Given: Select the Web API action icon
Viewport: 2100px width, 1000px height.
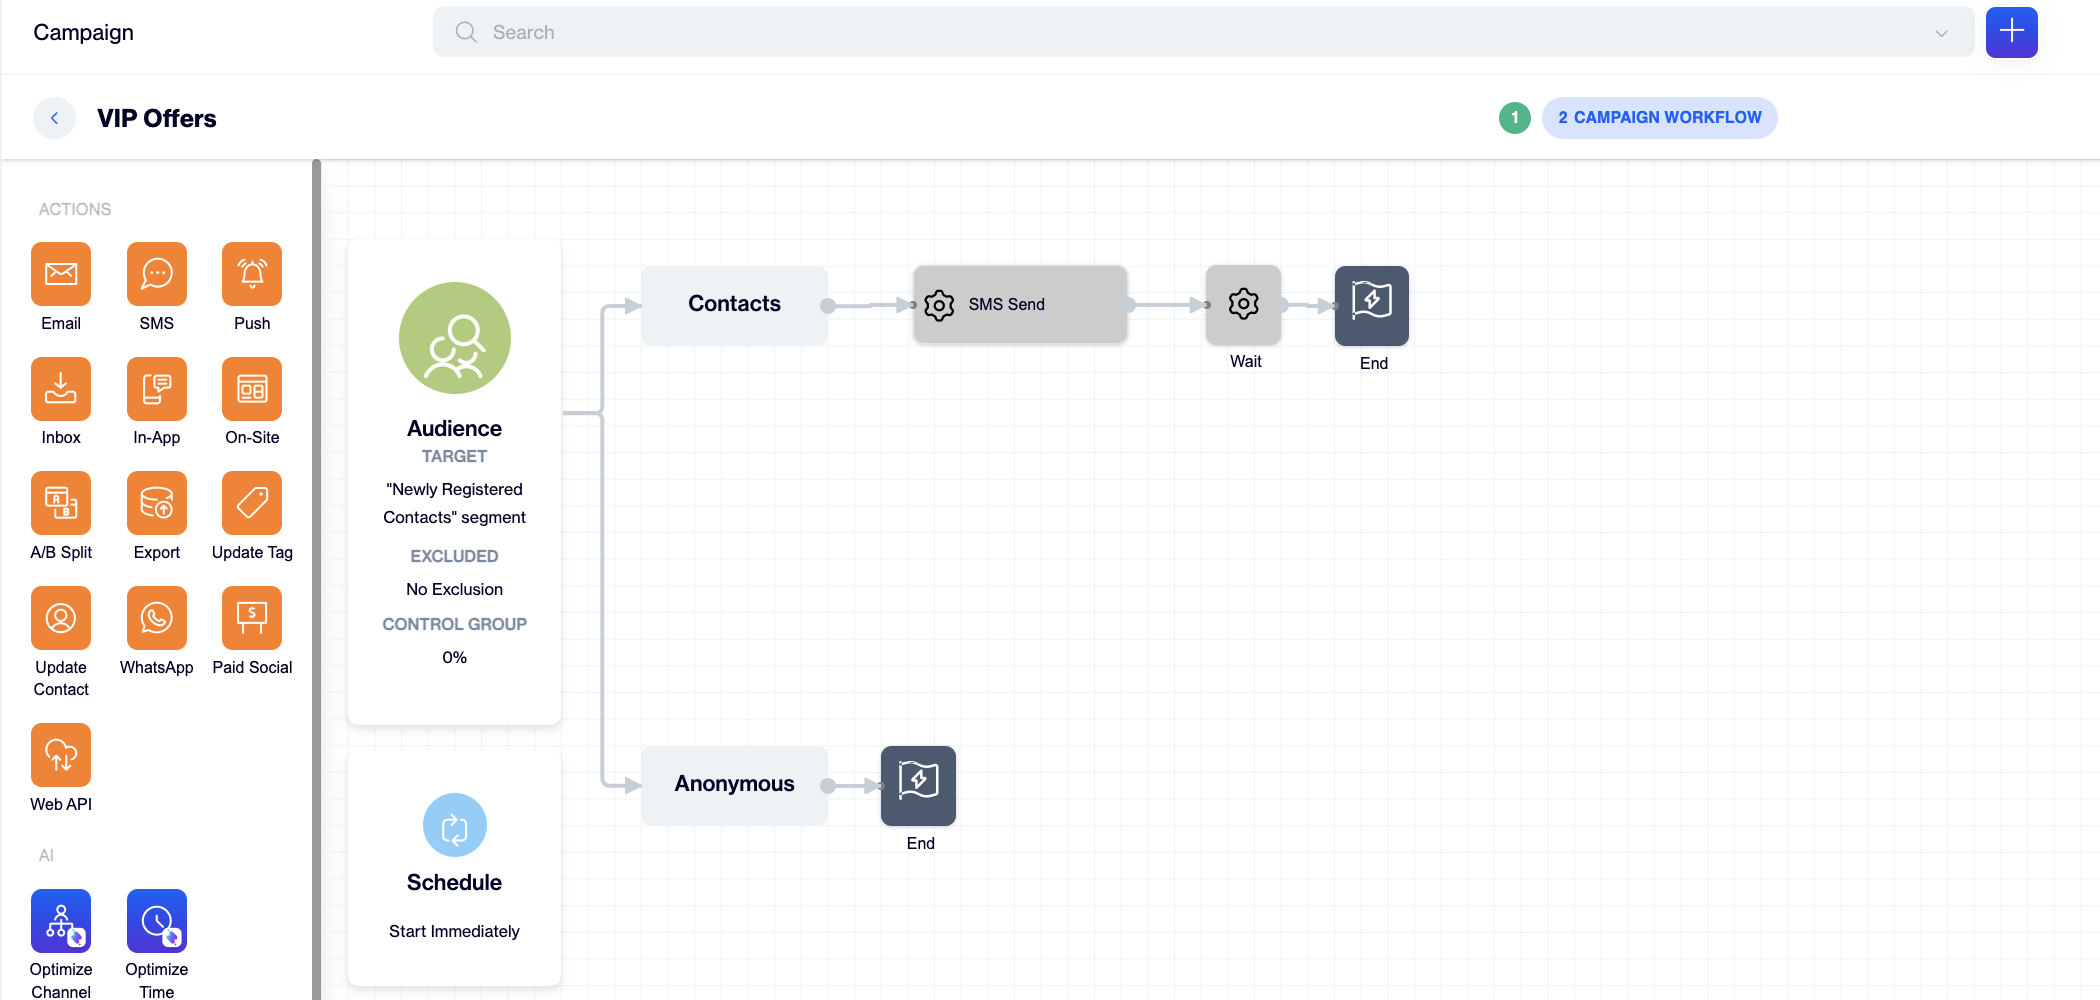Looking at the screenshot, I should tap(61, 755).
